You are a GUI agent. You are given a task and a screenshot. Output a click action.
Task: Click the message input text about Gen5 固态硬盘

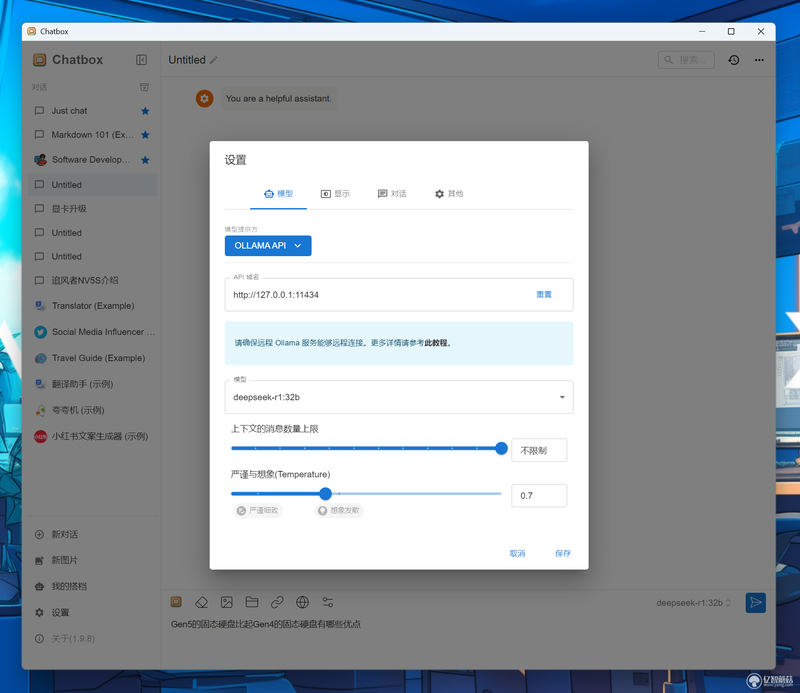coord(265,624)
